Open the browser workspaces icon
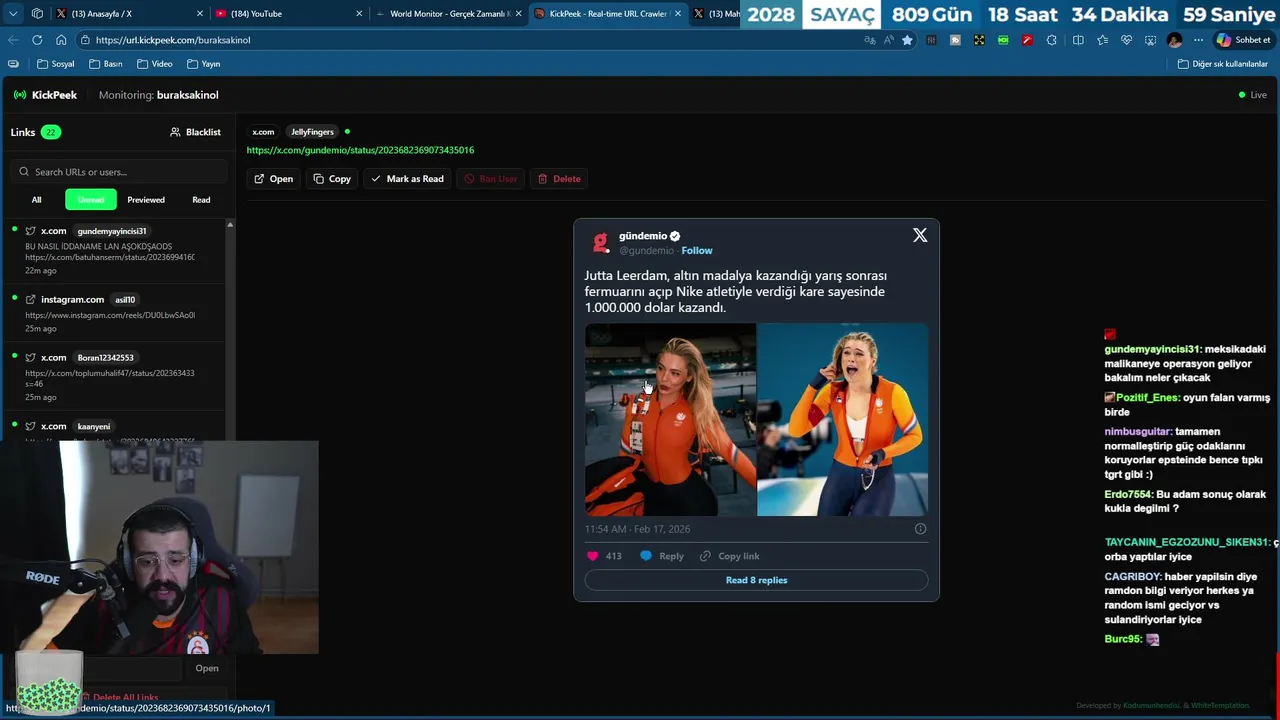1280x720 pixels. coord(37,14)
